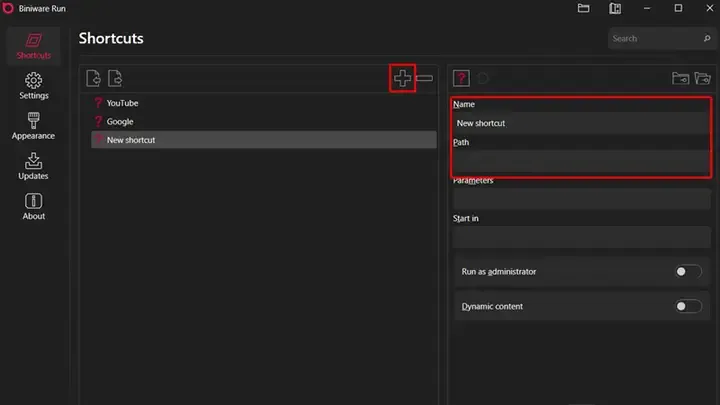Click the book icon in title bar
The image size is (720, 405).
614,9
